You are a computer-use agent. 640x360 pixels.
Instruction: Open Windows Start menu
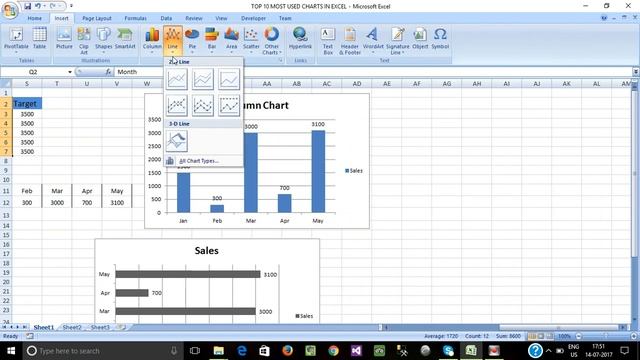(11, 351)
